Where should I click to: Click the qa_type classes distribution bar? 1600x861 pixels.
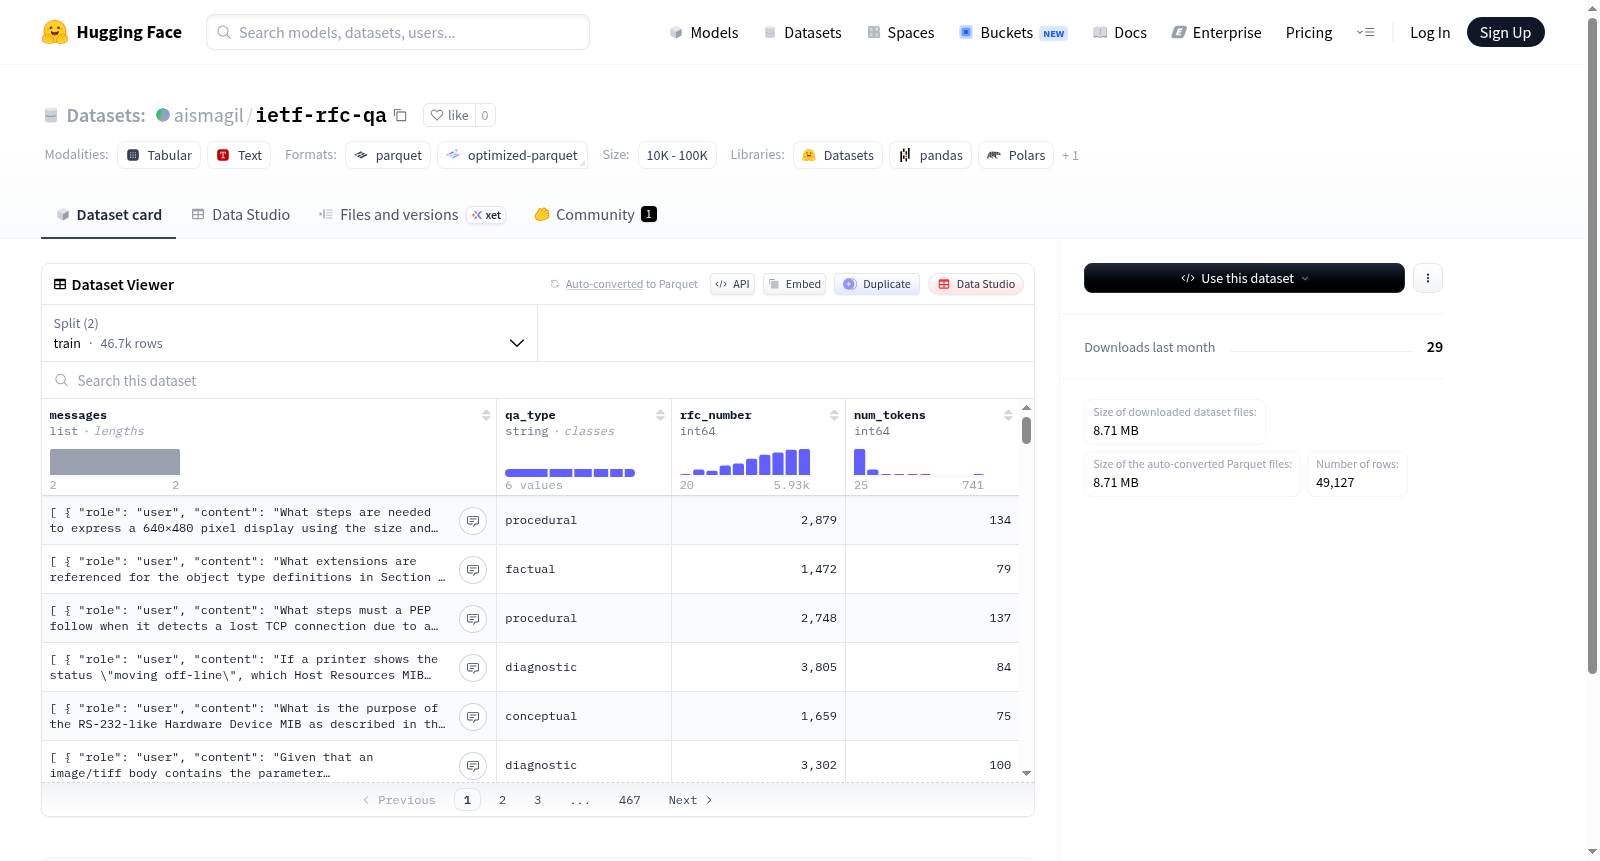tap(570, 473)
